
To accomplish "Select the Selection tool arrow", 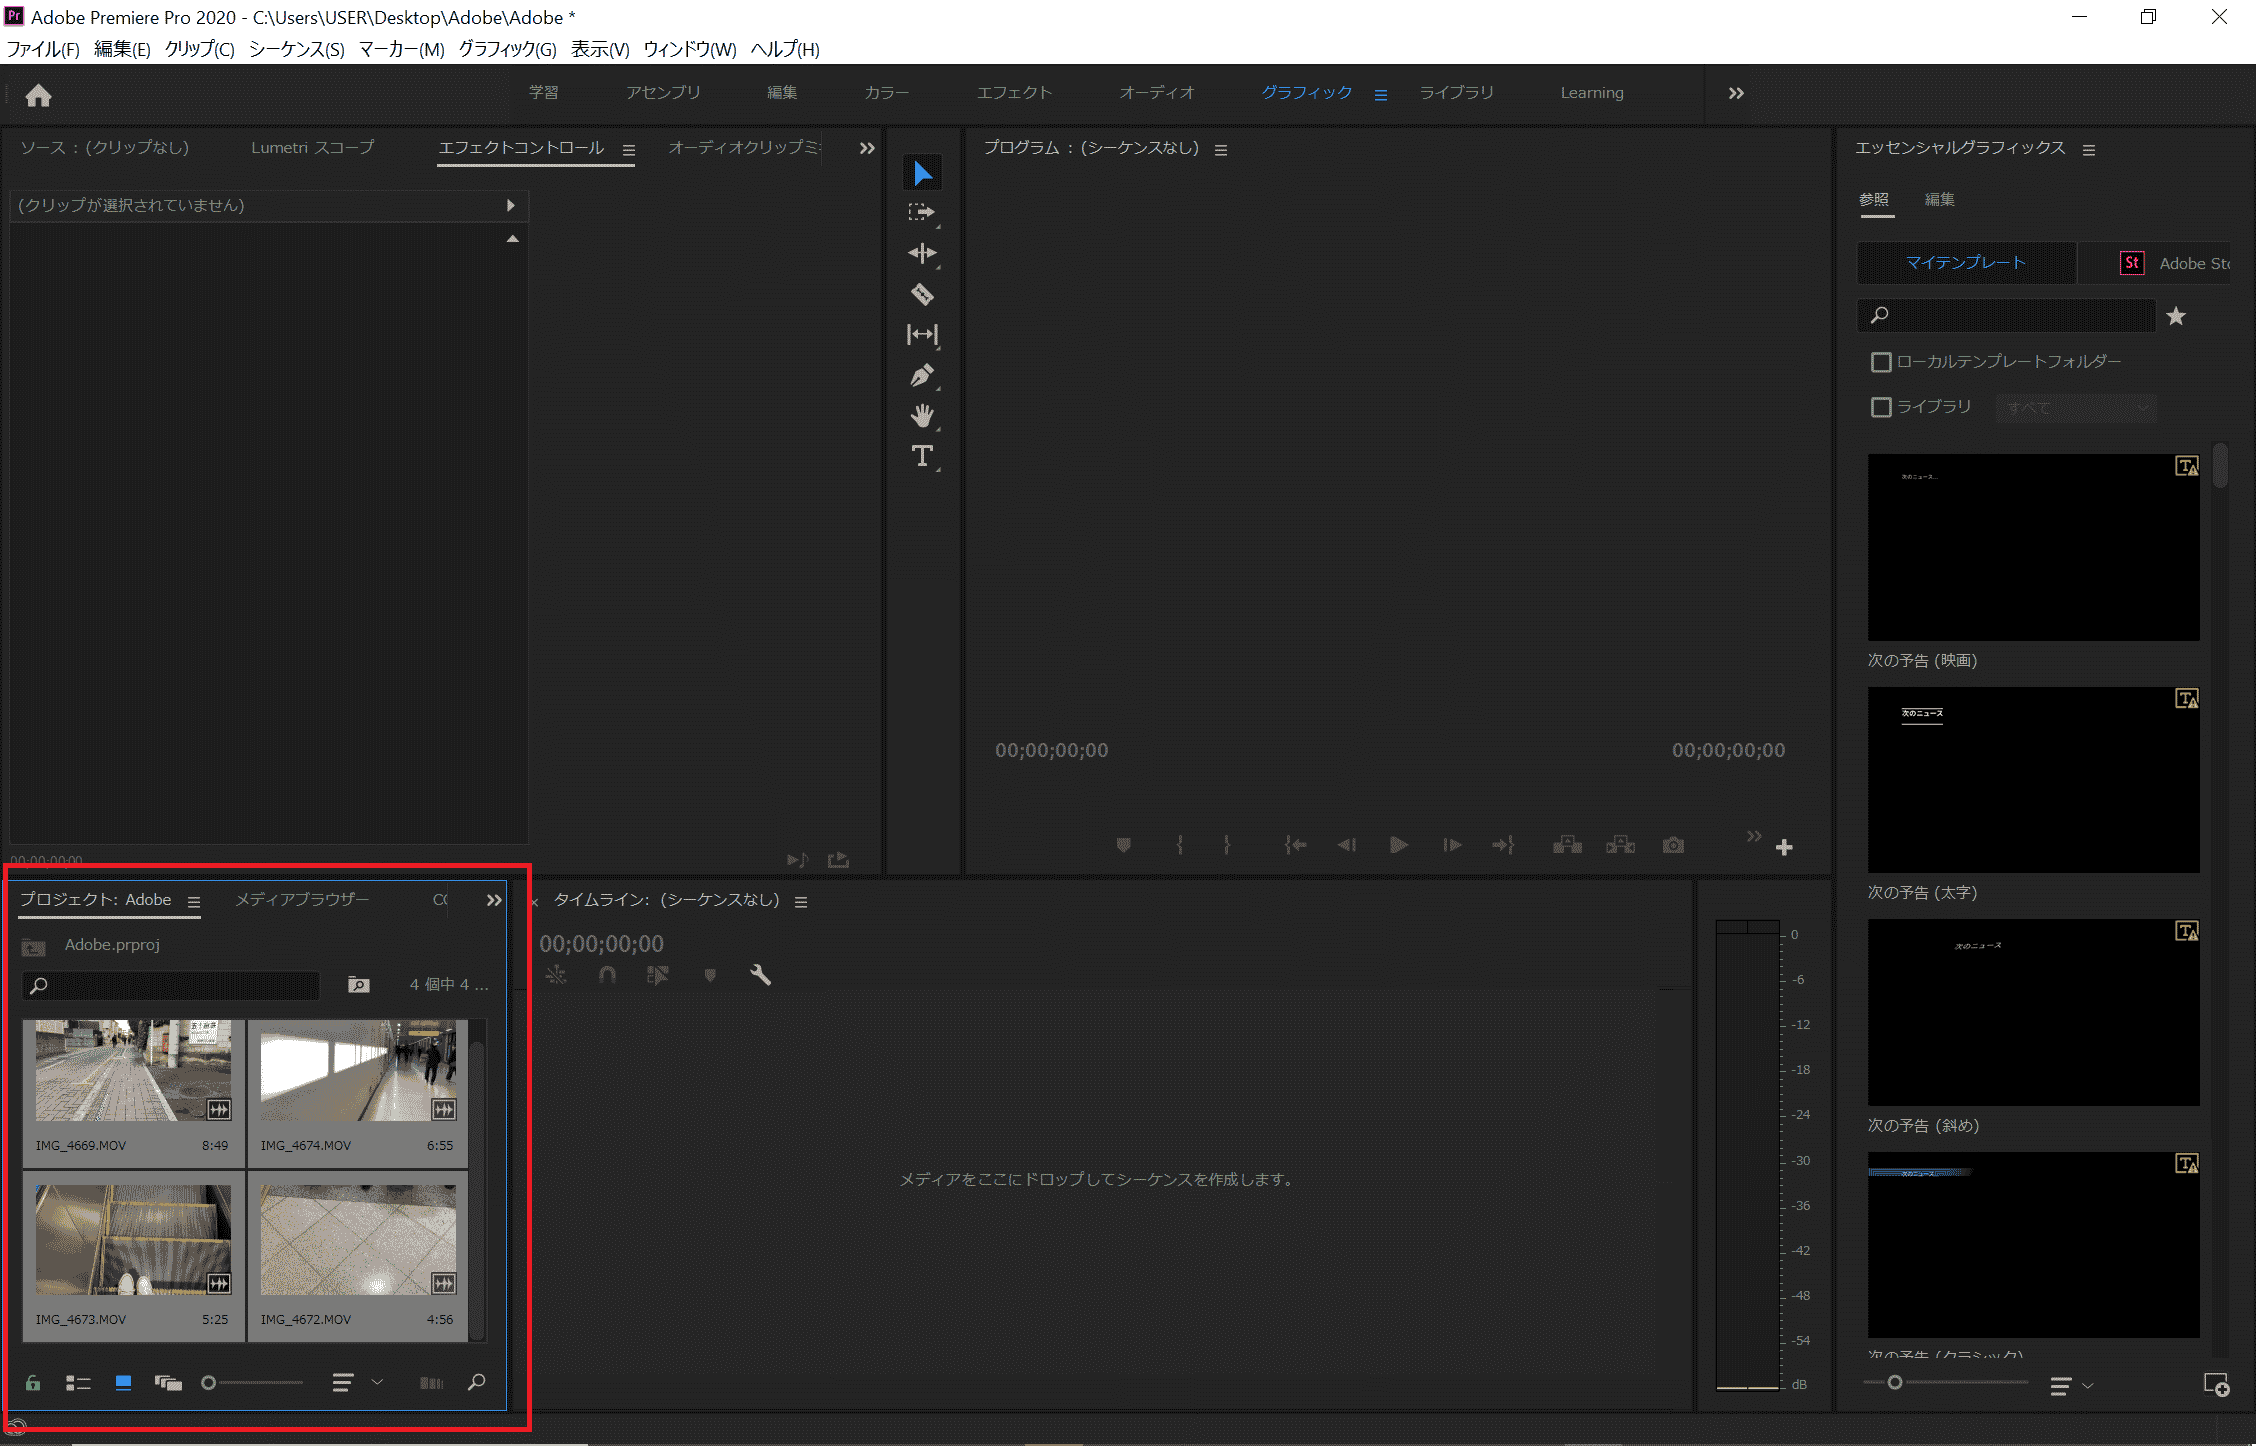I will coord(922,173).
